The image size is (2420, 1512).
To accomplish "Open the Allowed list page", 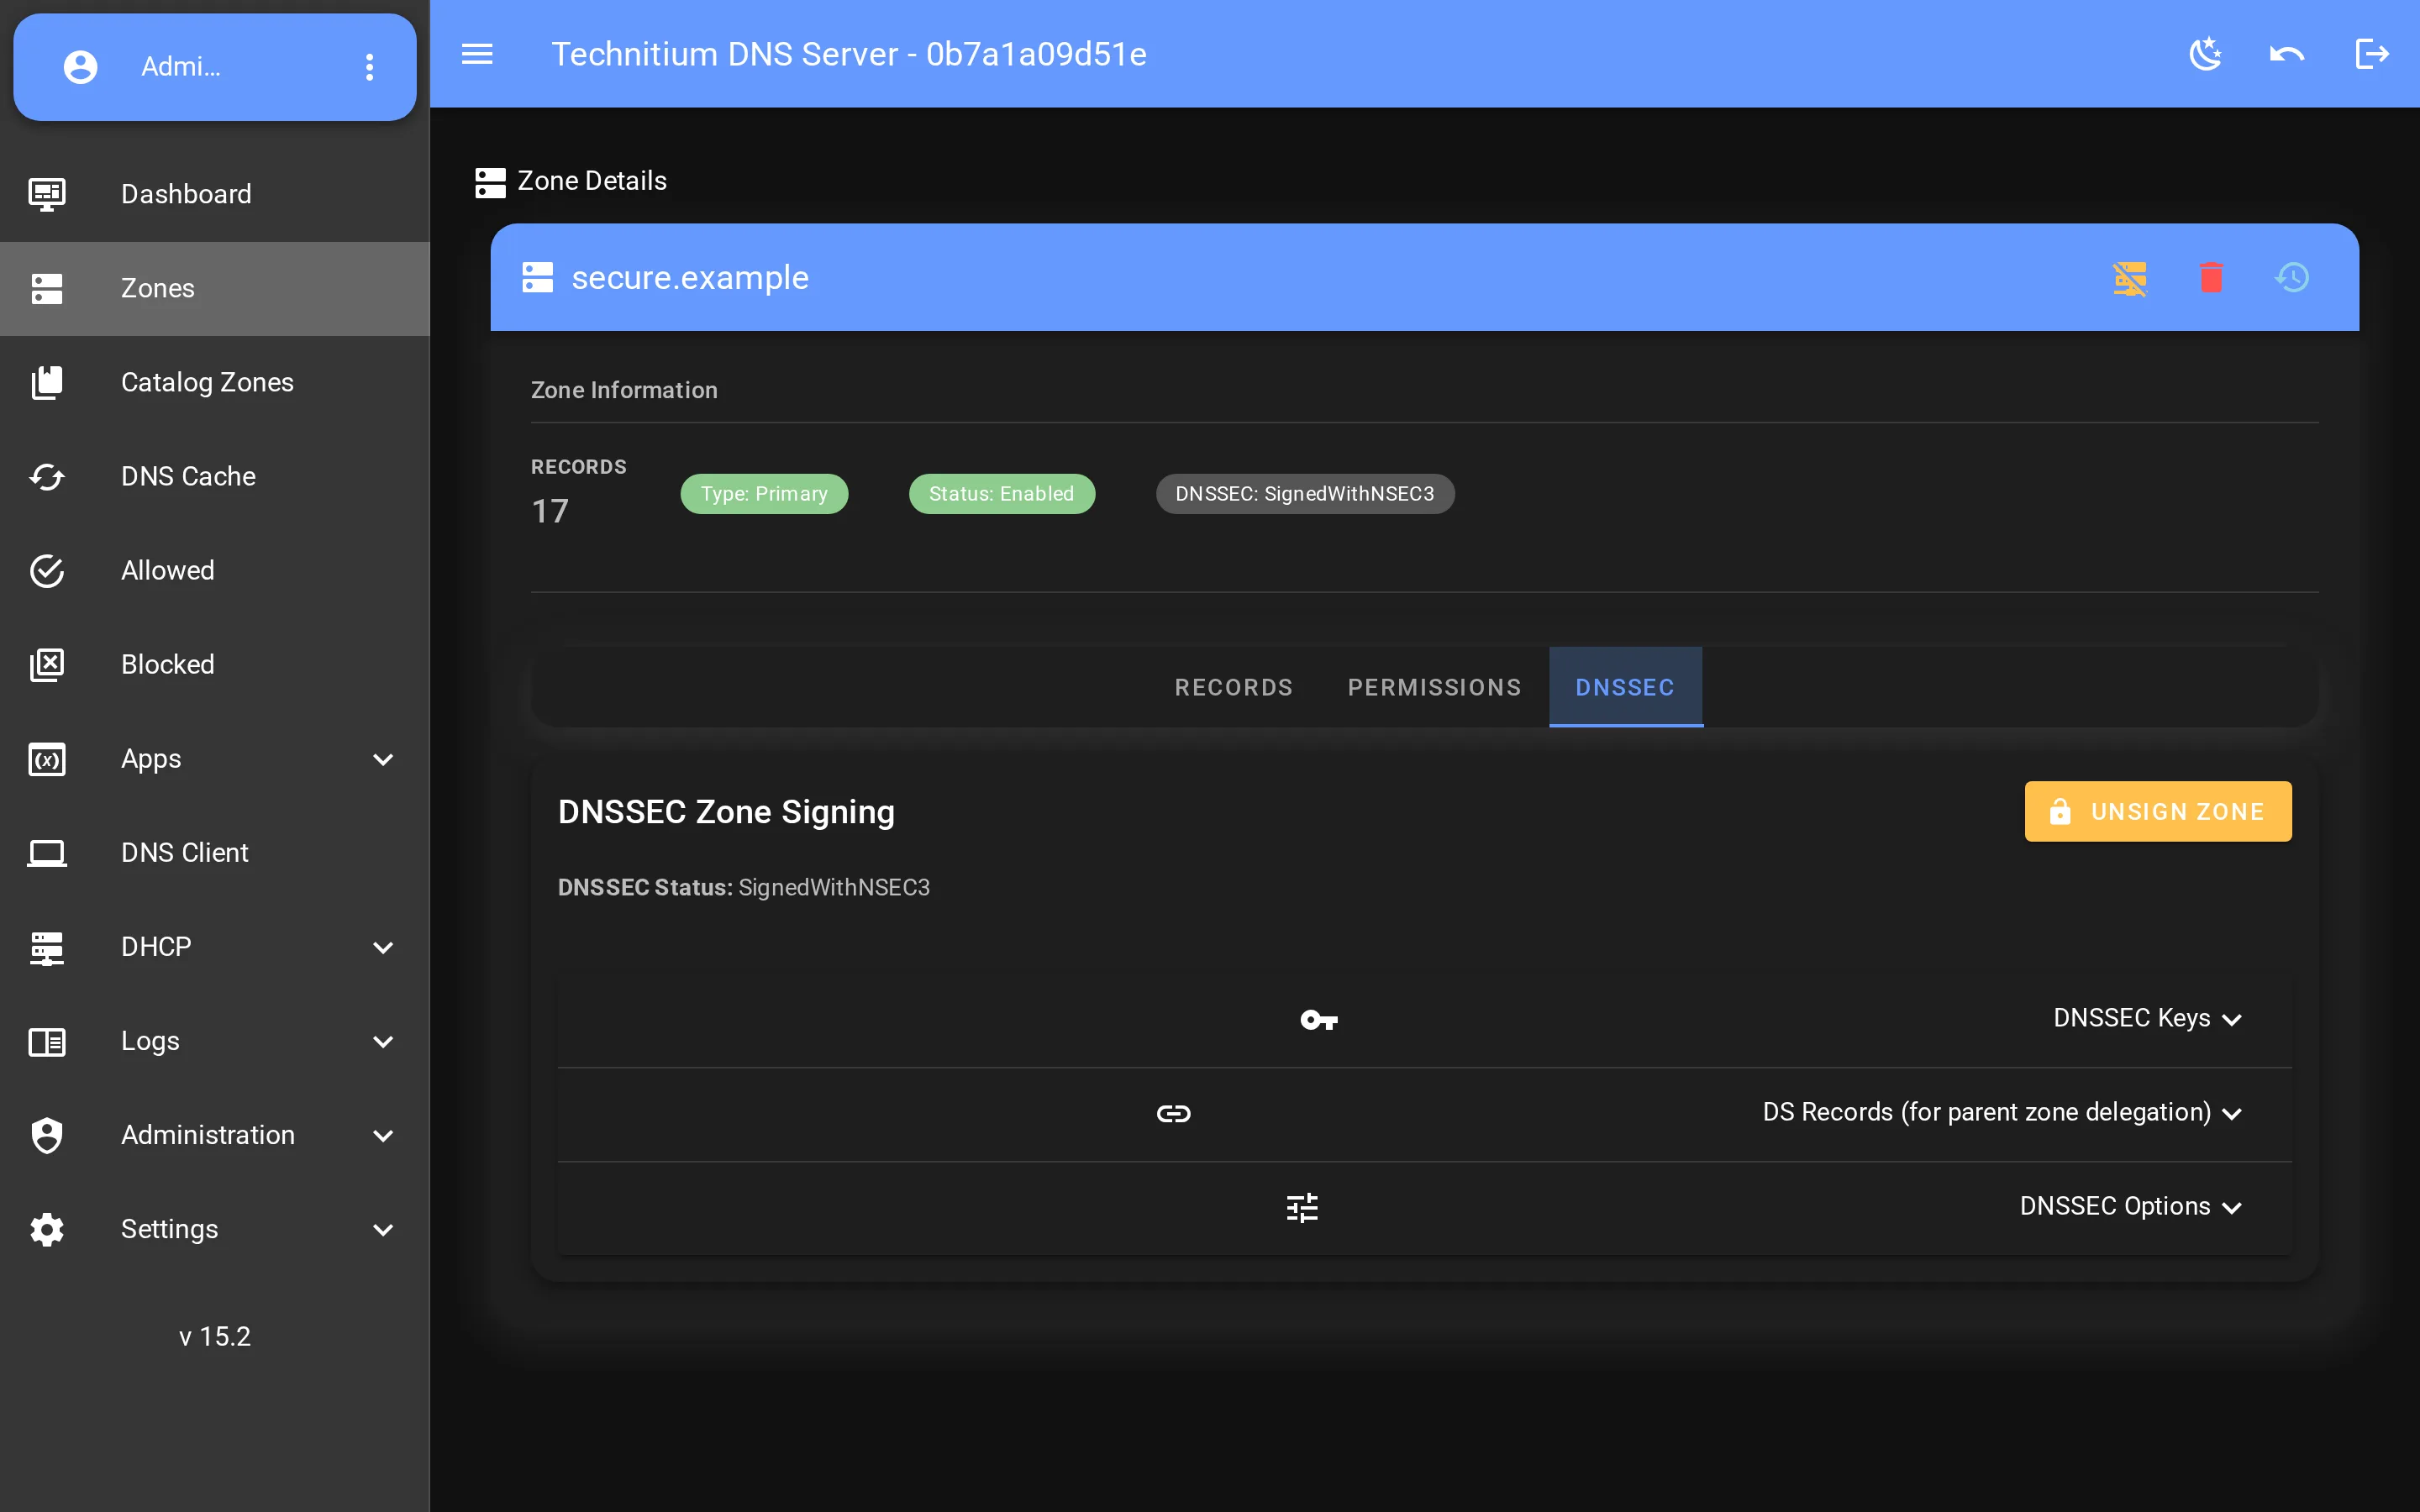I will click(215, 571).
